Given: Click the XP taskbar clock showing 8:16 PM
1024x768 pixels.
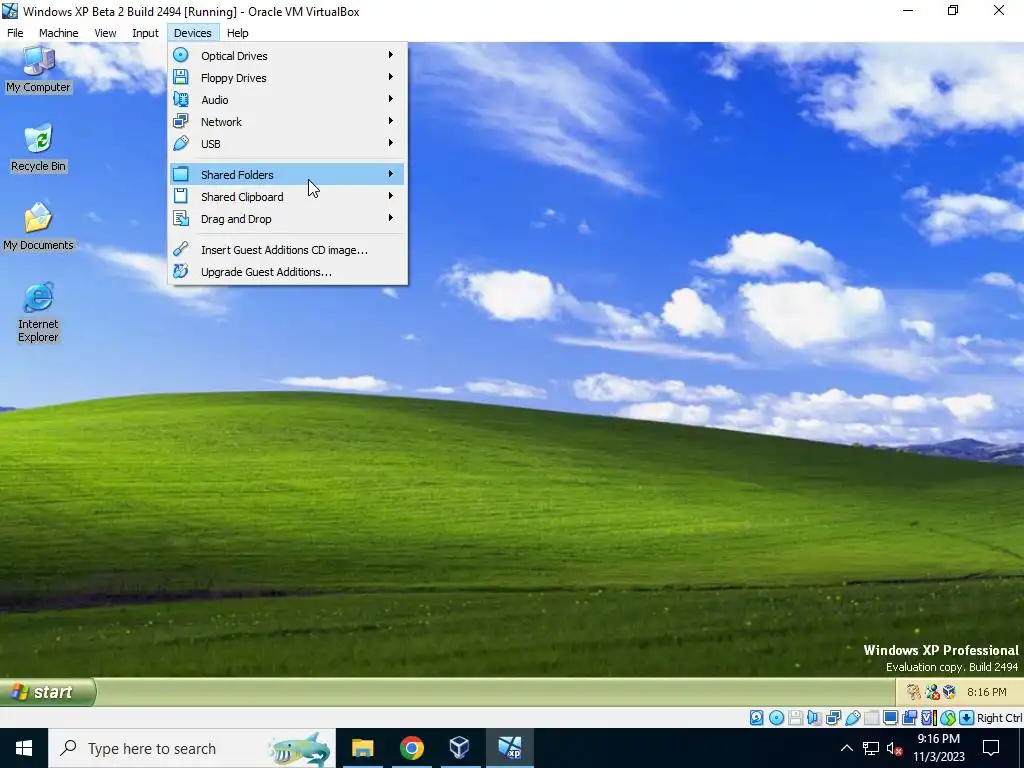Looking at the screenshot, I should [987, 692].
